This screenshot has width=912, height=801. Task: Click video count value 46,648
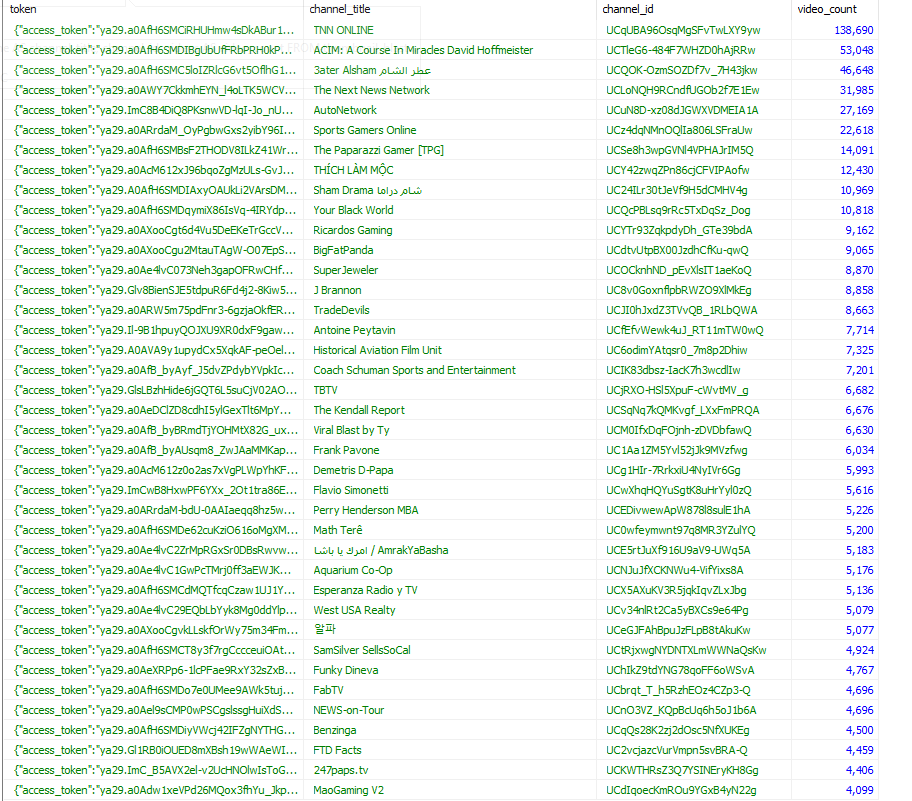click(857, 70)
